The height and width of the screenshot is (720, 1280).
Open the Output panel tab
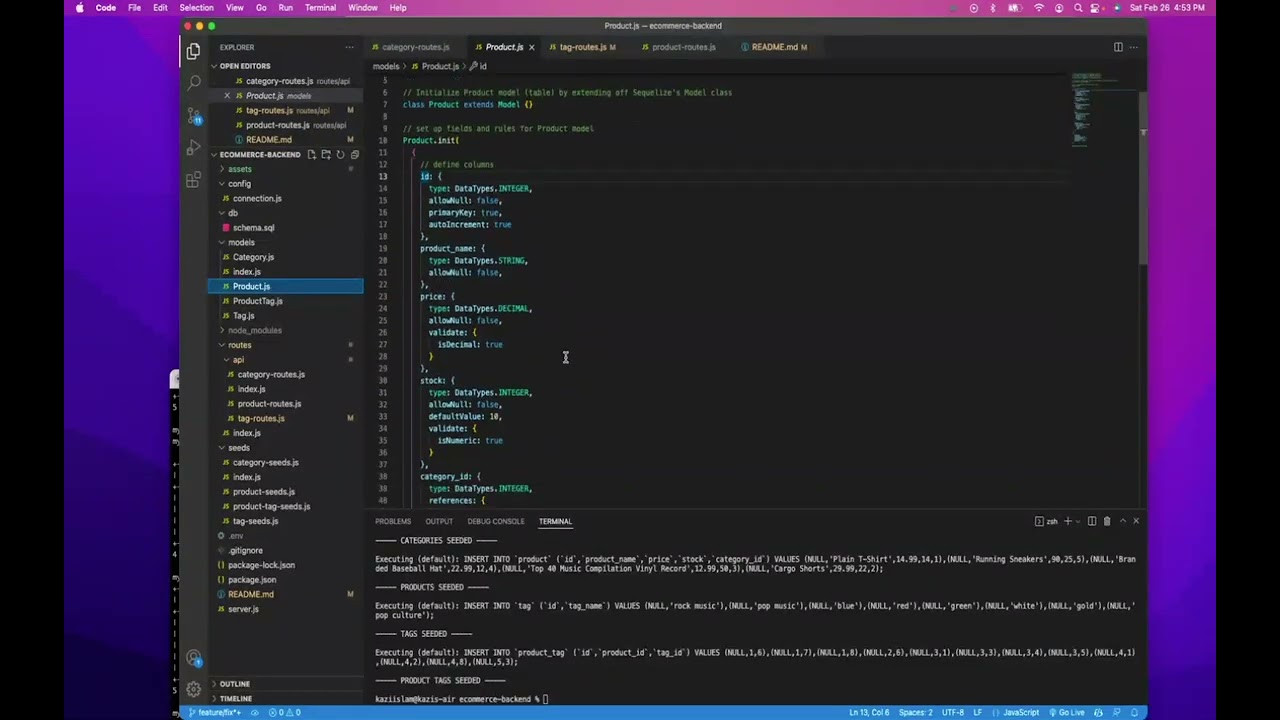439,521
